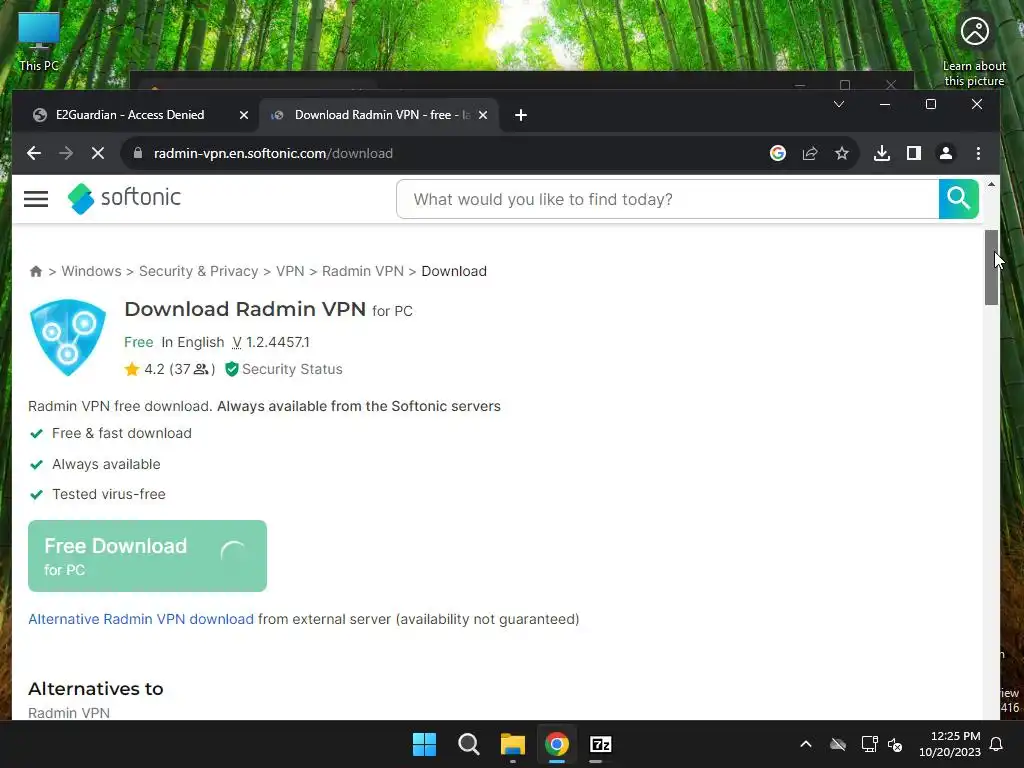Open Windows breadcrumb link
Image resolution: width=1024 pixels, height=768 pixels.
click(91, 271)
